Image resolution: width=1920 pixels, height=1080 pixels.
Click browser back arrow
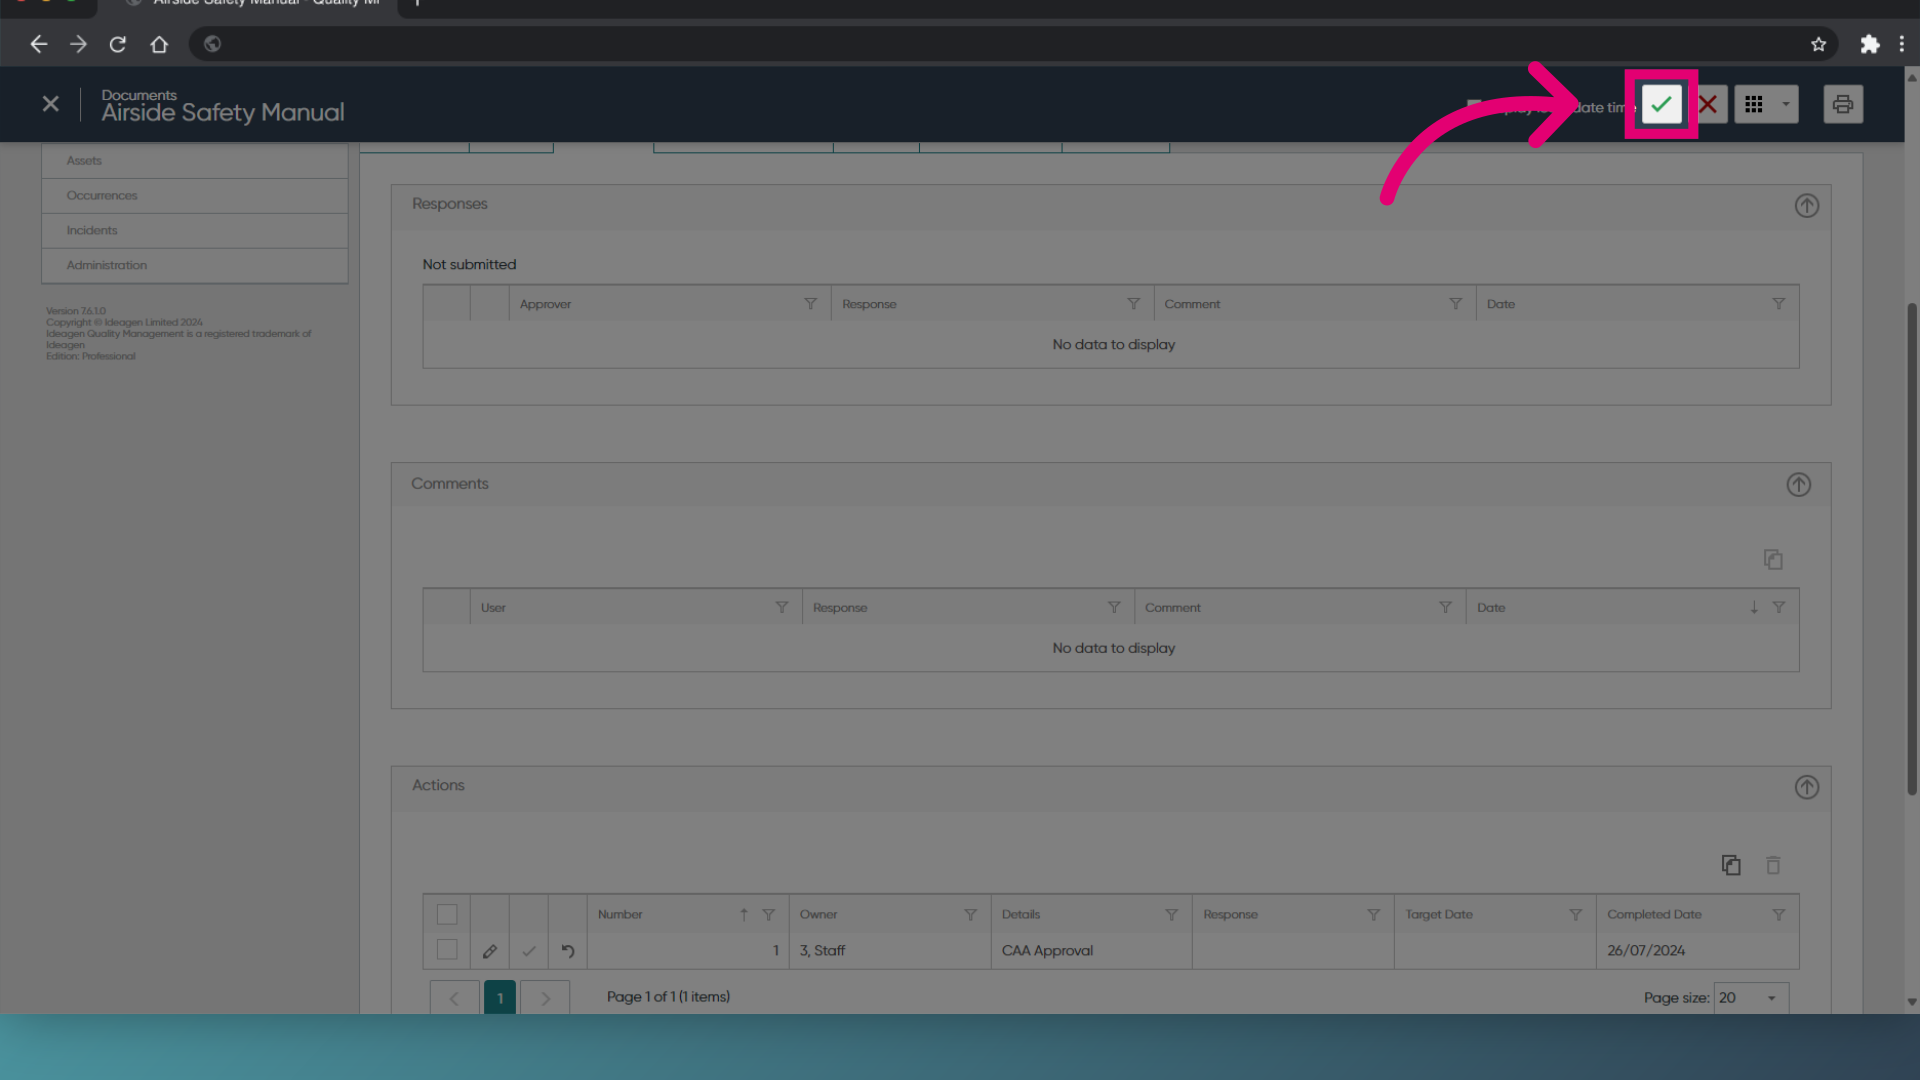(38, 44)
